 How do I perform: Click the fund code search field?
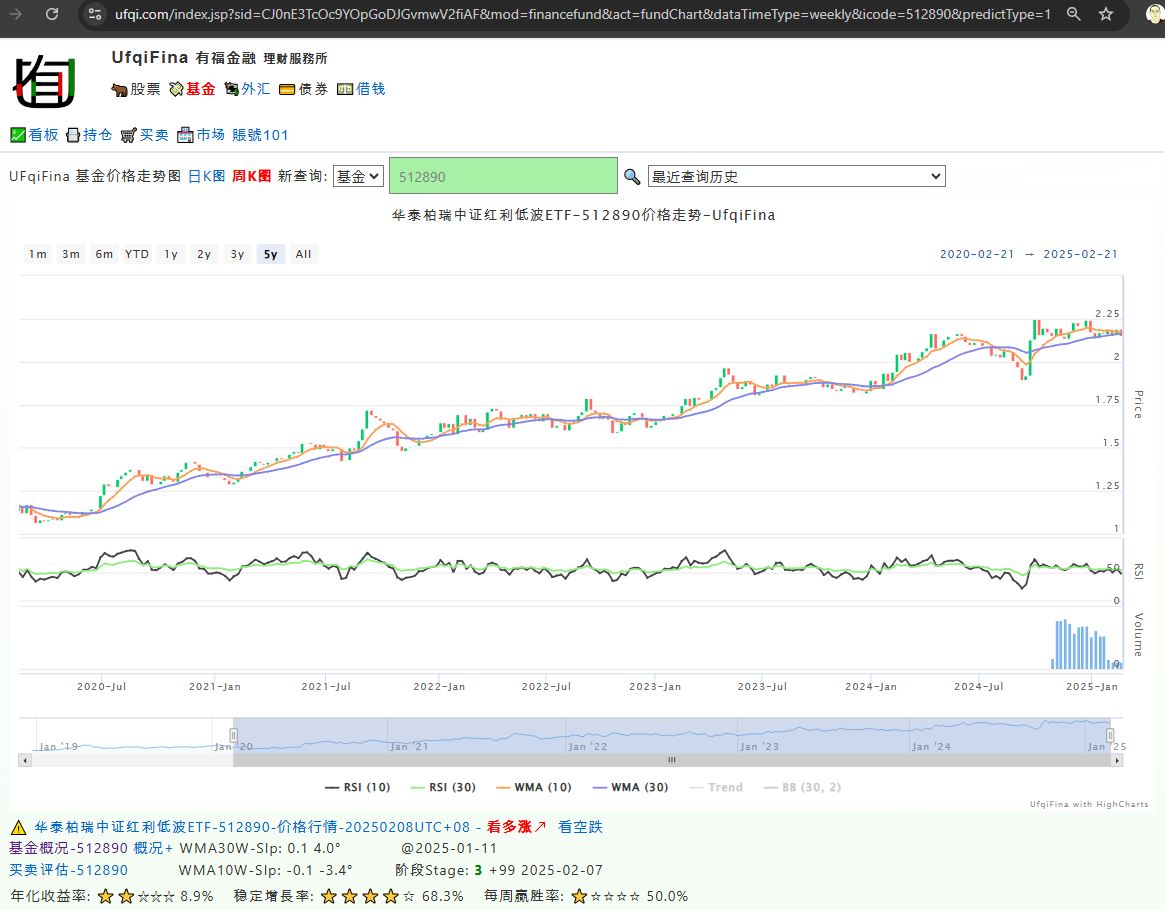503,176
